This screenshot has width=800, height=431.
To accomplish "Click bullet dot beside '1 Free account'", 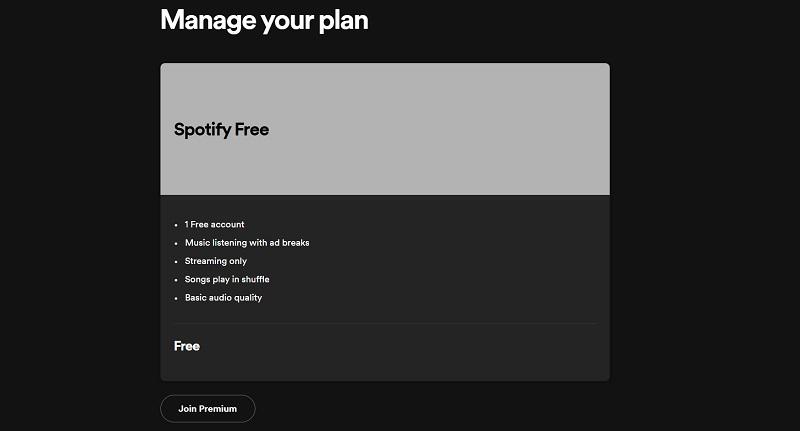I will tap(176, 225).
